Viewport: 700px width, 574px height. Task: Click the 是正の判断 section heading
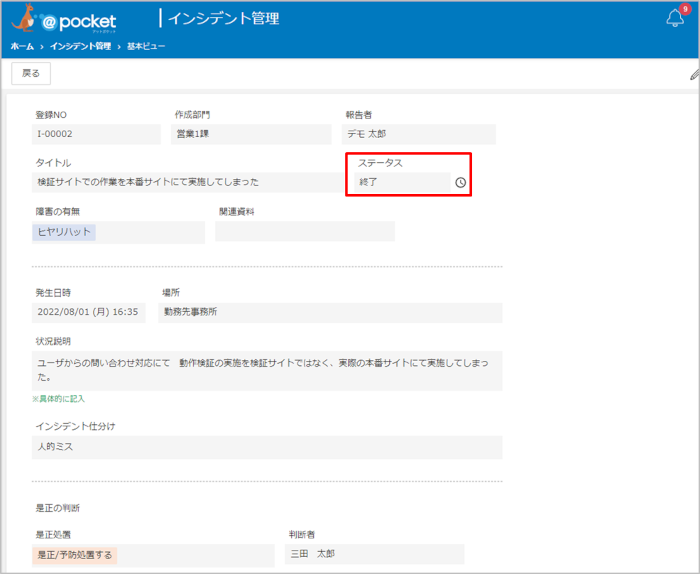tap(58, 508)
